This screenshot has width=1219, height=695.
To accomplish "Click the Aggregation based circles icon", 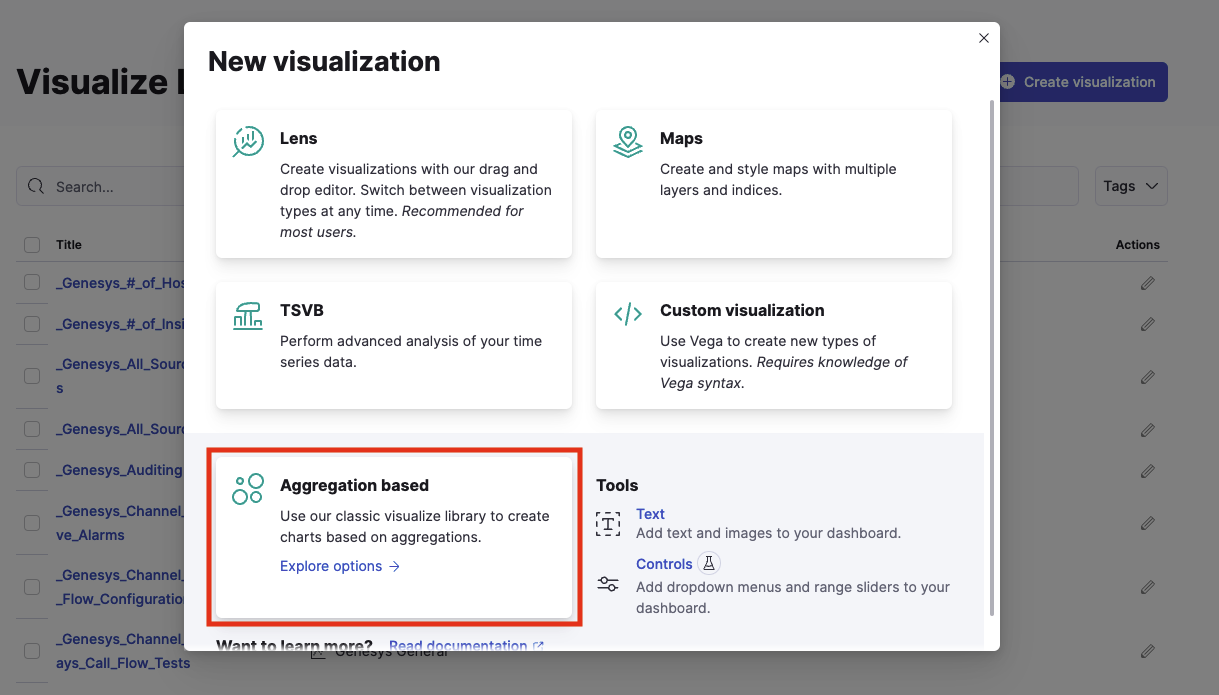I will click(248, 489).
